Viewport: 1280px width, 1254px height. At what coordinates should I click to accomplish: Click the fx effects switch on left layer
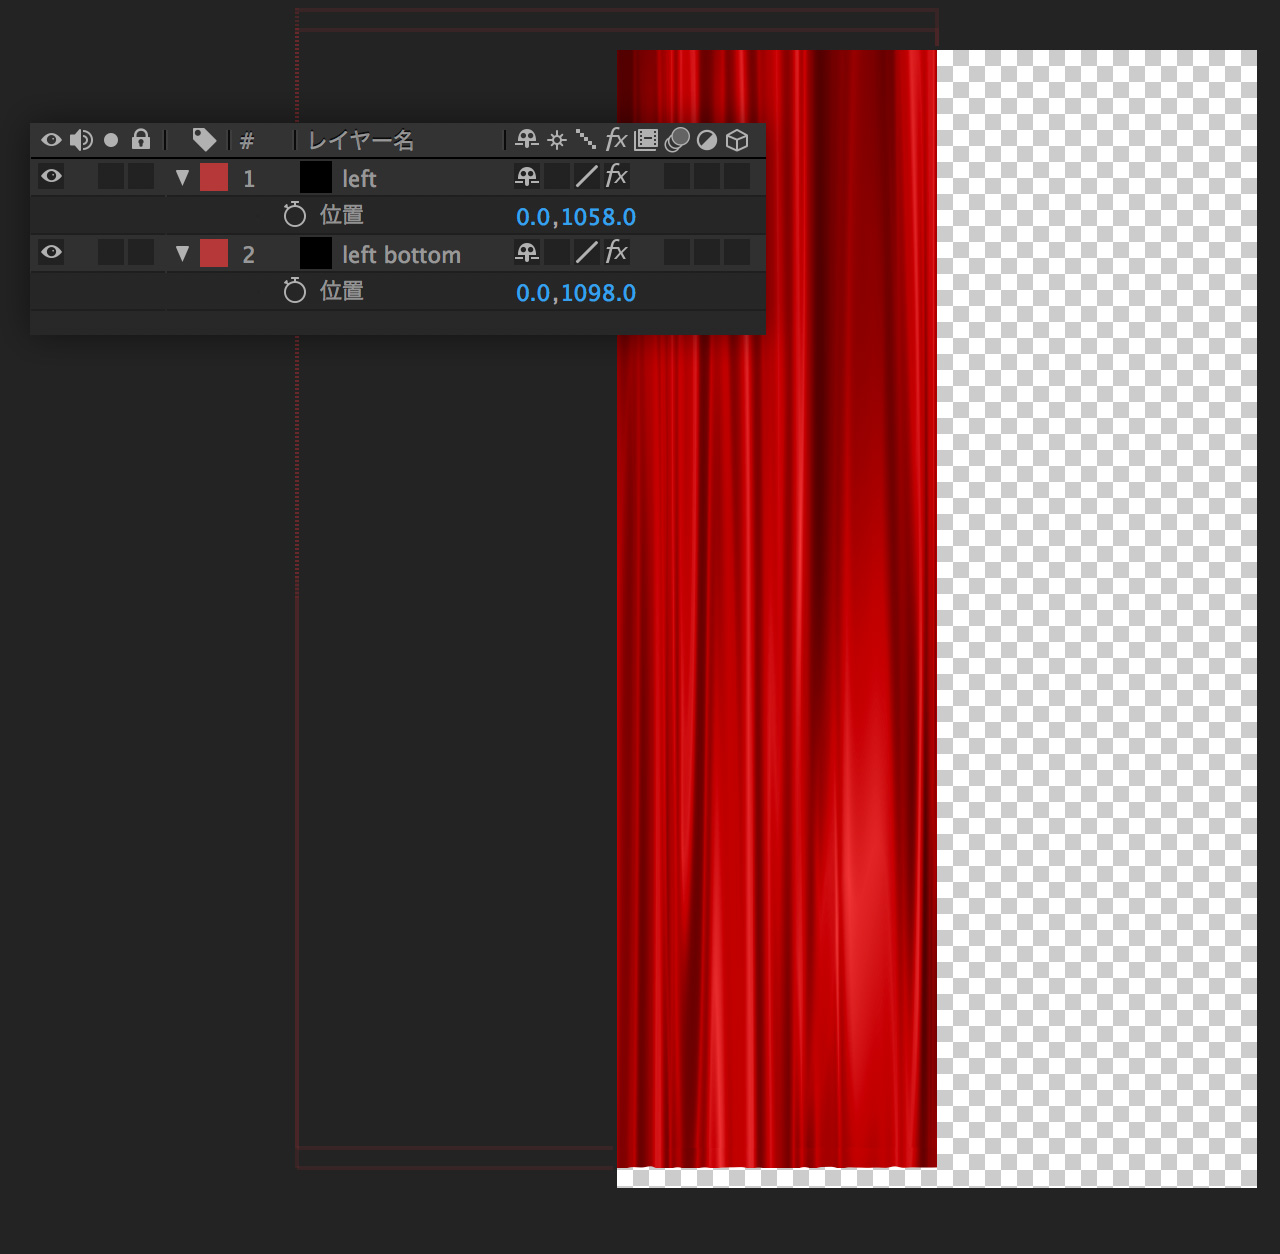[x=616, y=177]
